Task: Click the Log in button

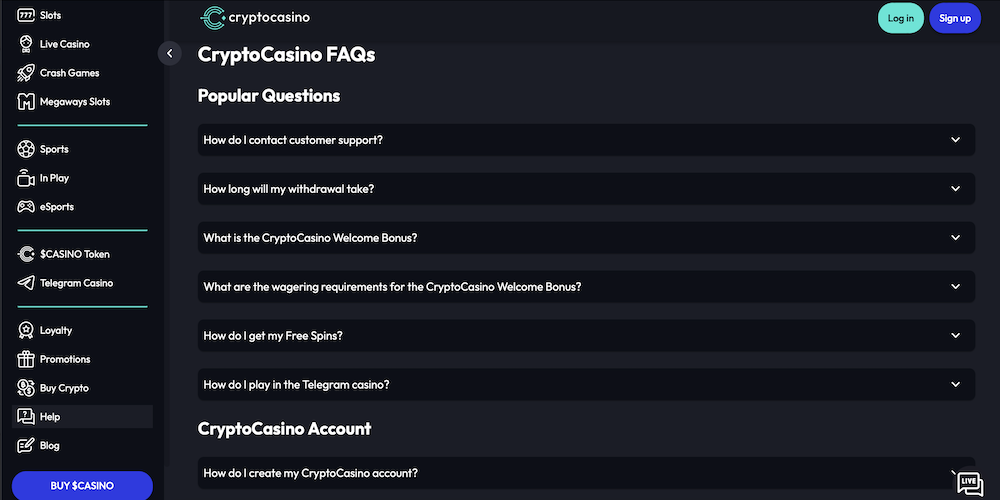Action: coord(900,18)
